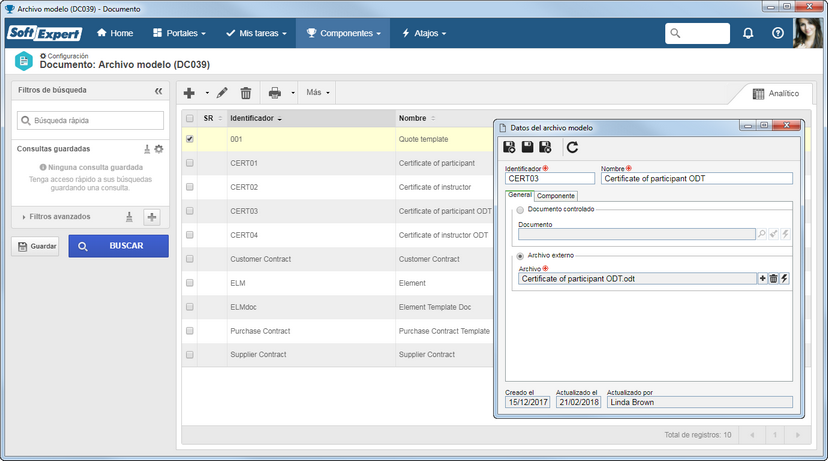Select Documento controlado radio button

coord(520,210)
